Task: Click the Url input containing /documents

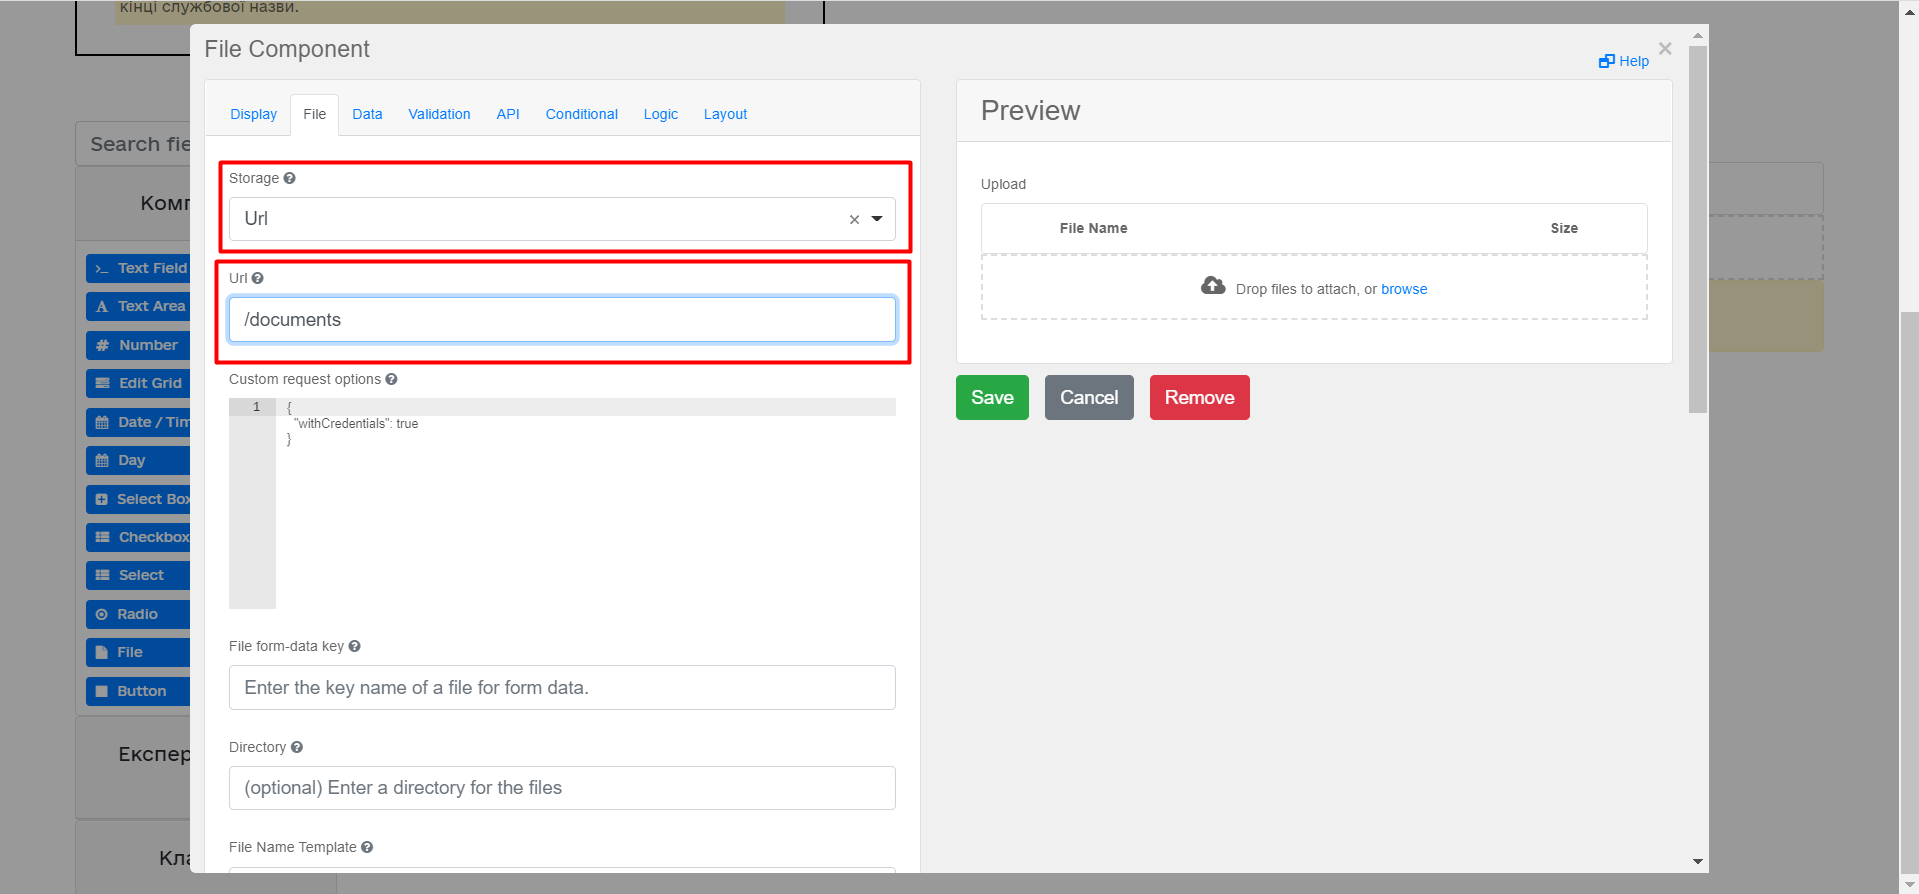Action: (x=562, y=320)
